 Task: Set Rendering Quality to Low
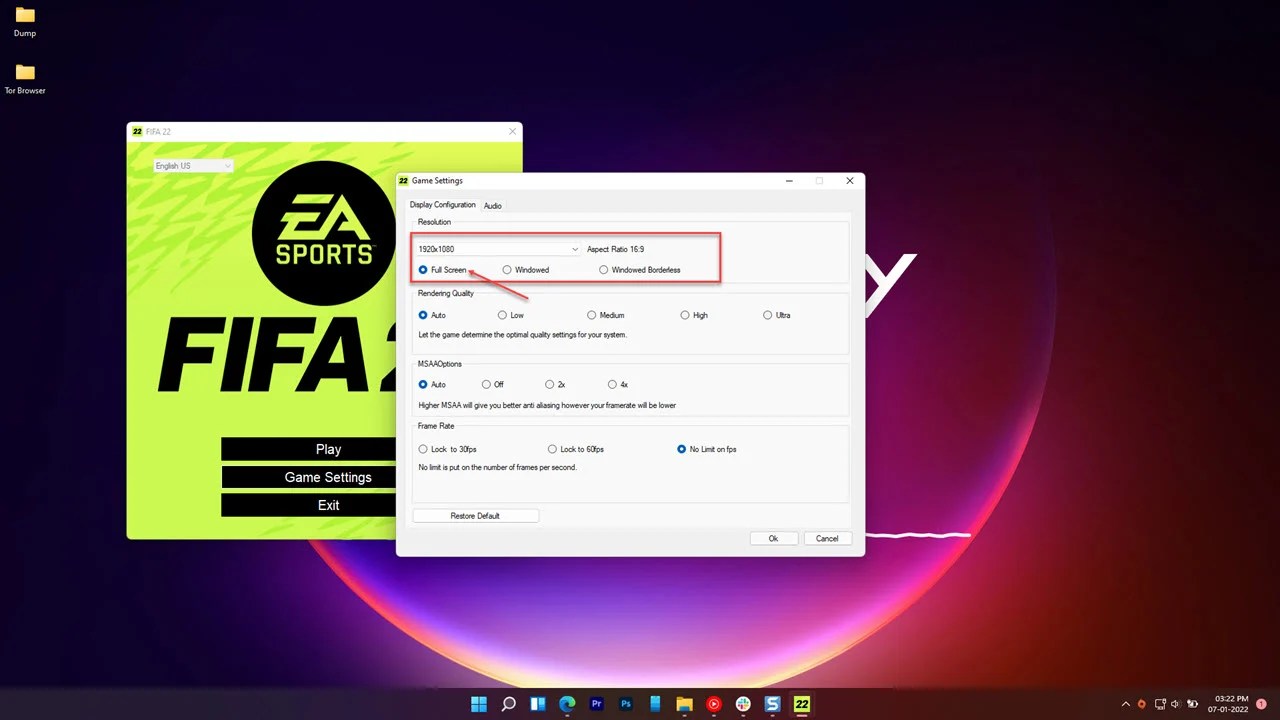511,315
